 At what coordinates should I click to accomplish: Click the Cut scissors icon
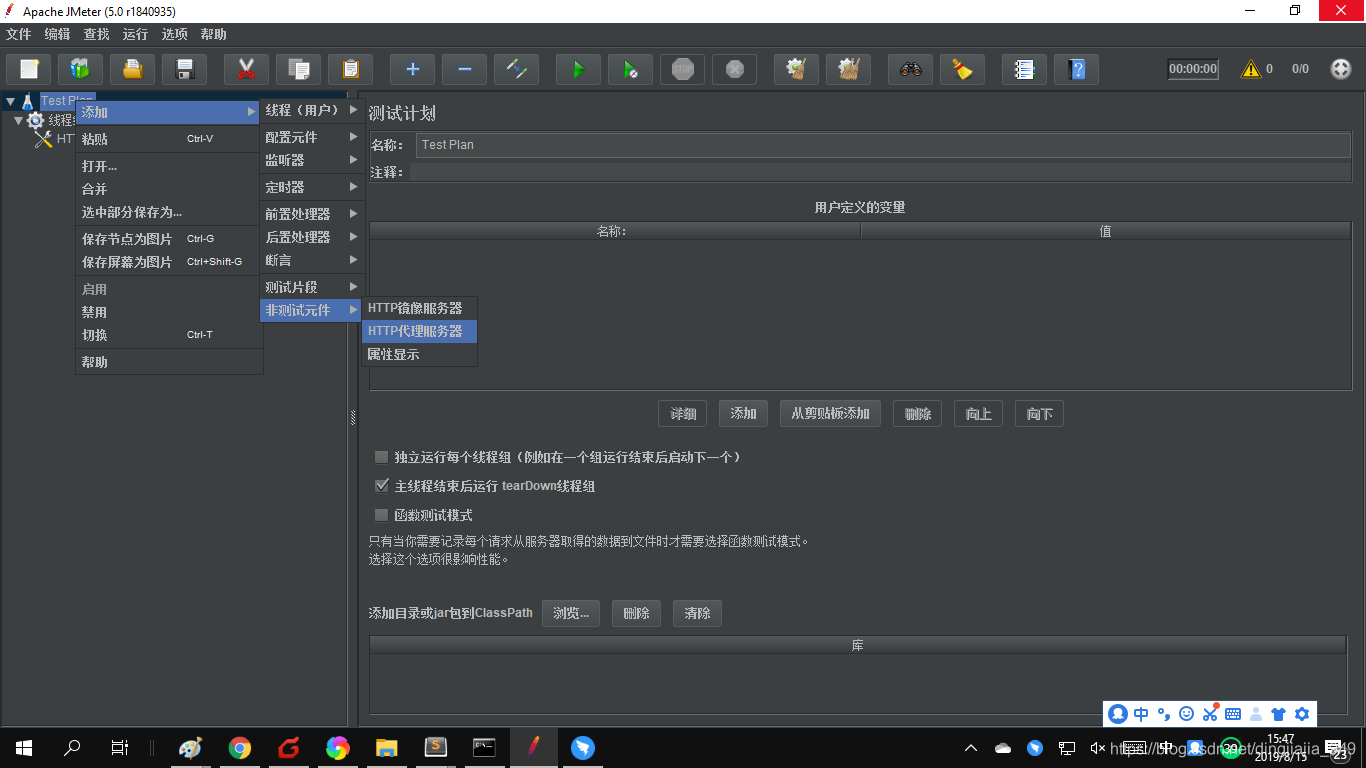tap(247, 69)
